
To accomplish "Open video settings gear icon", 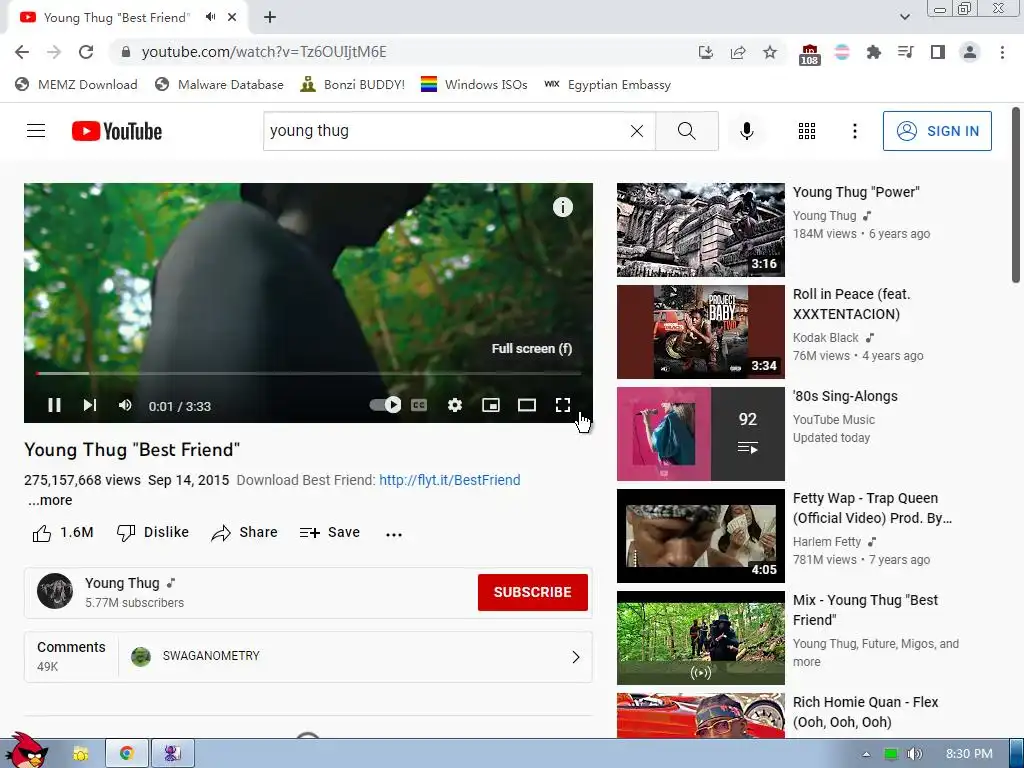I will click(x=455, y=406).
